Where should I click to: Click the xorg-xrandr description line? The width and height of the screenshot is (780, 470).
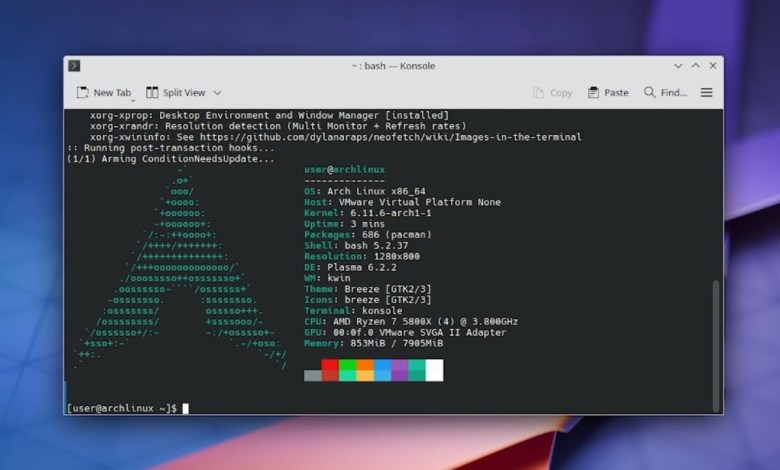[278, 126]
